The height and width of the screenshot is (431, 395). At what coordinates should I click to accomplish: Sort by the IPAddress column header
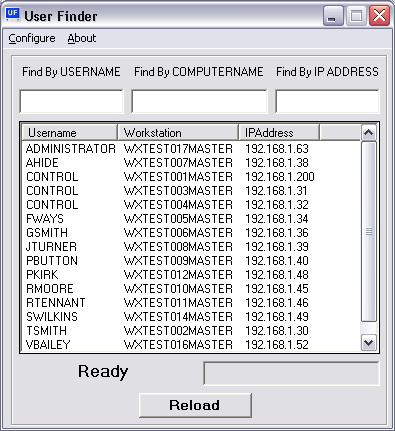click(x=279, y=133)
